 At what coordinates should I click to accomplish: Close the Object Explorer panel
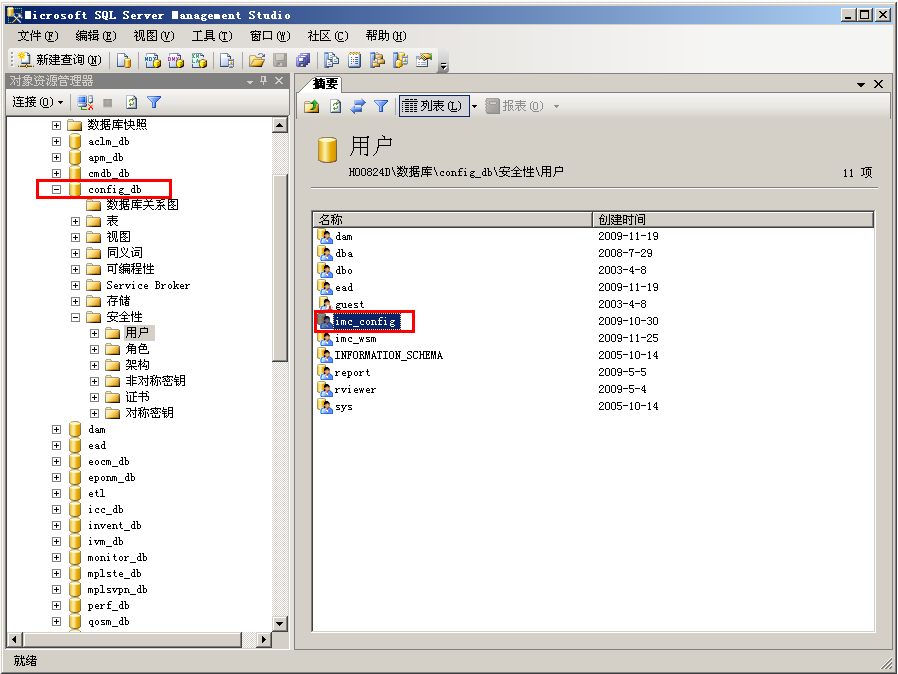279,81
